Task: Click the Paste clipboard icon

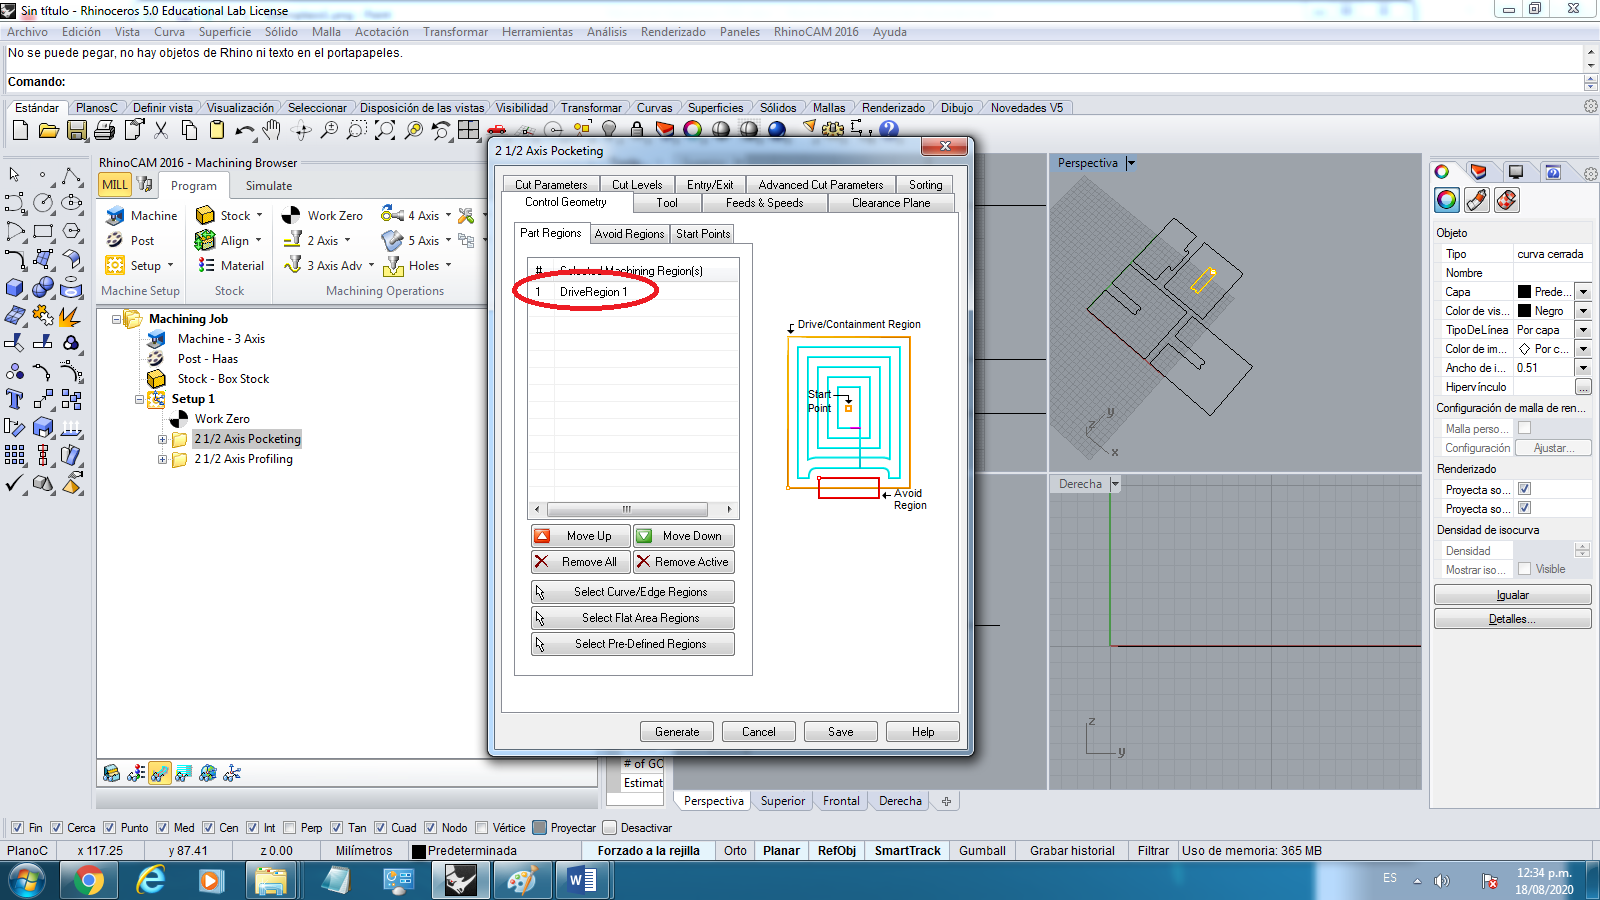Action: [216, 130]
